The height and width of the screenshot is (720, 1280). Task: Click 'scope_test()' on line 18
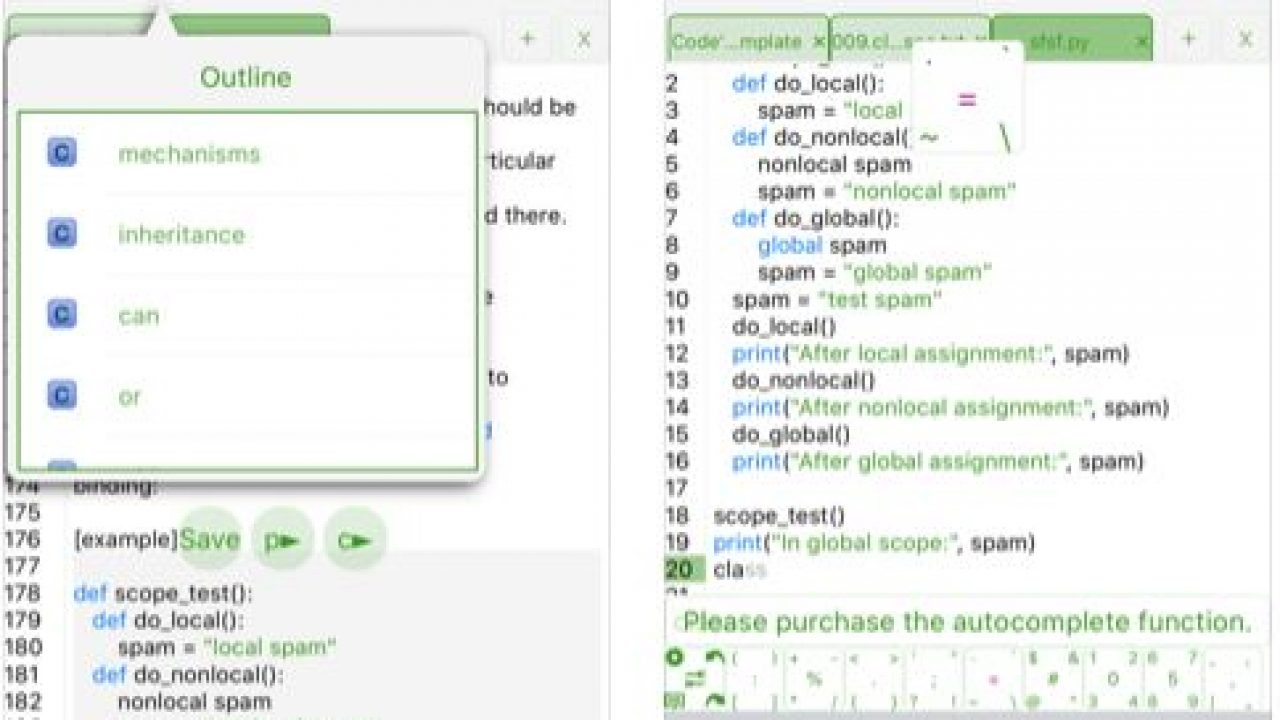pyautogui.click(x=779, y=516)
